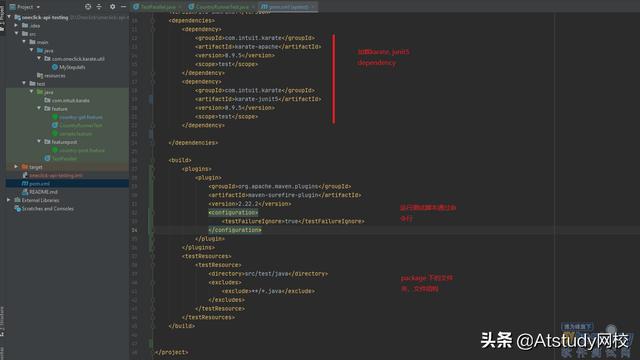Click the maven-surefire-plugin artifactId line
640x360 pixels.
pyautogui.click(x=284, y=195)
